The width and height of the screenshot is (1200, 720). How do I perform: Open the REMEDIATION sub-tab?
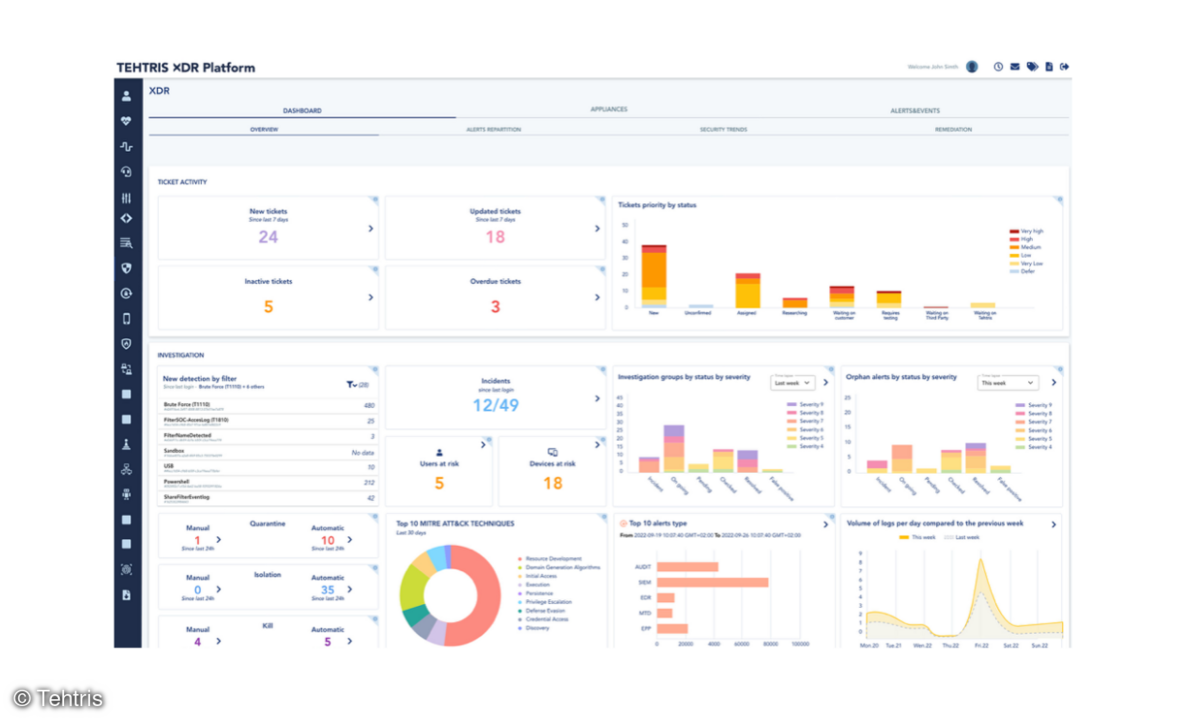coord(954,130)
